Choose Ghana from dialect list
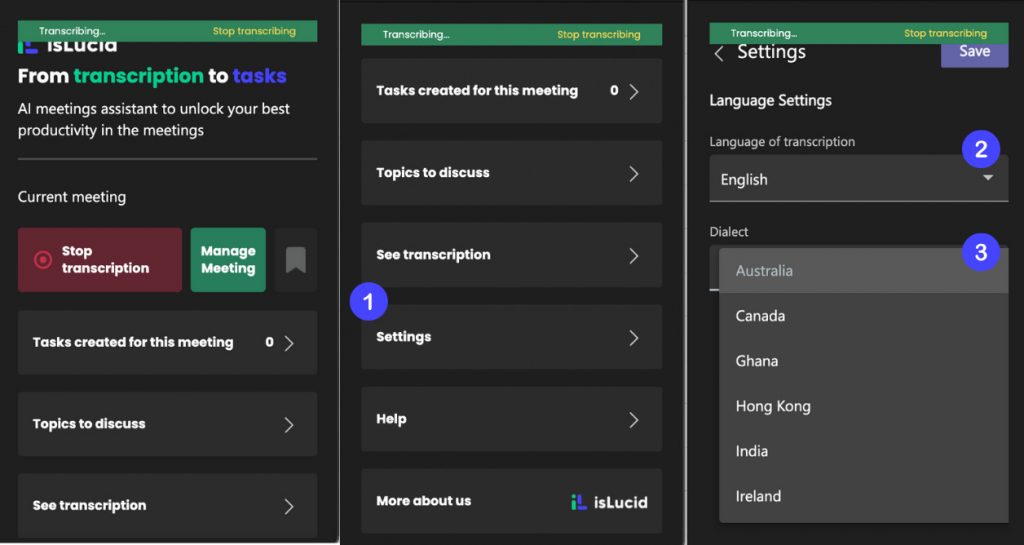This screenshot has height=545, width=1024. pos(863,361)
